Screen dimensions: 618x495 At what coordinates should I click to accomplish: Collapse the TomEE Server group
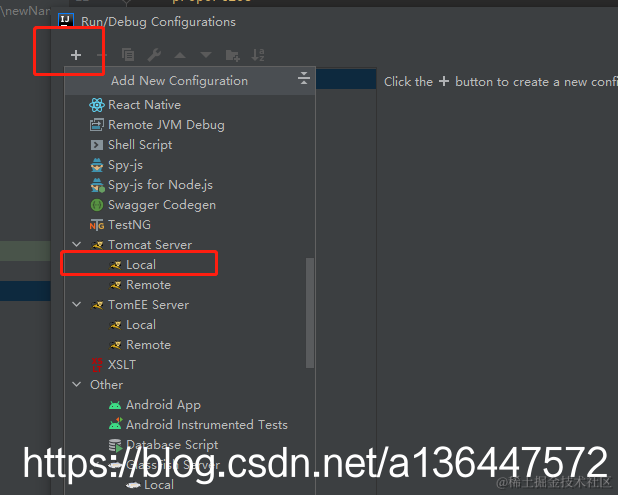(77, 305)
